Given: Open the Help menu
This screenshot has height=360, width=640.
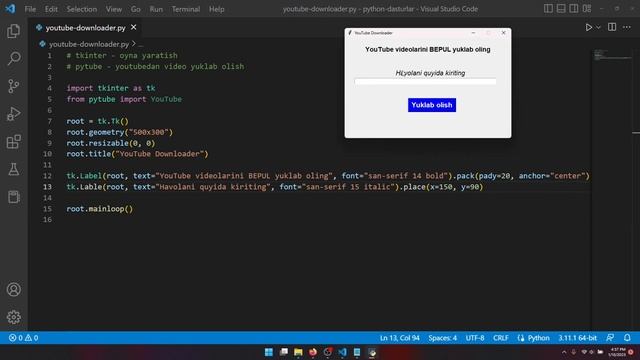Looking at the screenshot, I should (217, 9).
